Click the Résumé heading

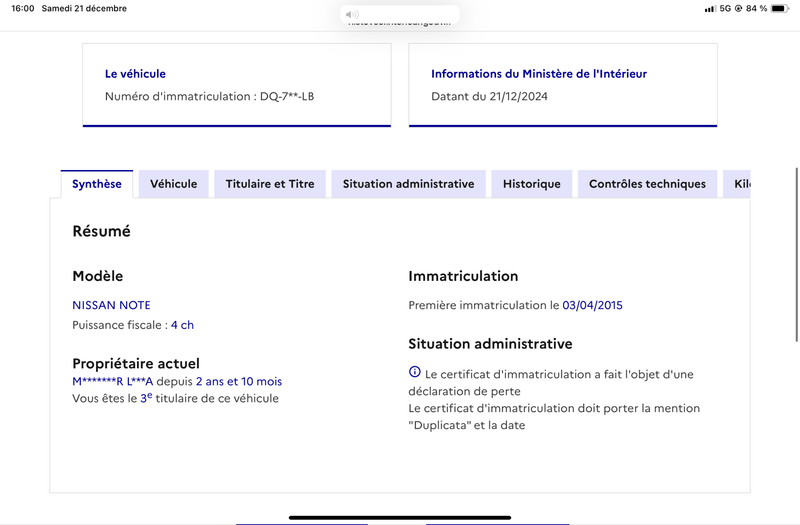[x=102, y=231]
